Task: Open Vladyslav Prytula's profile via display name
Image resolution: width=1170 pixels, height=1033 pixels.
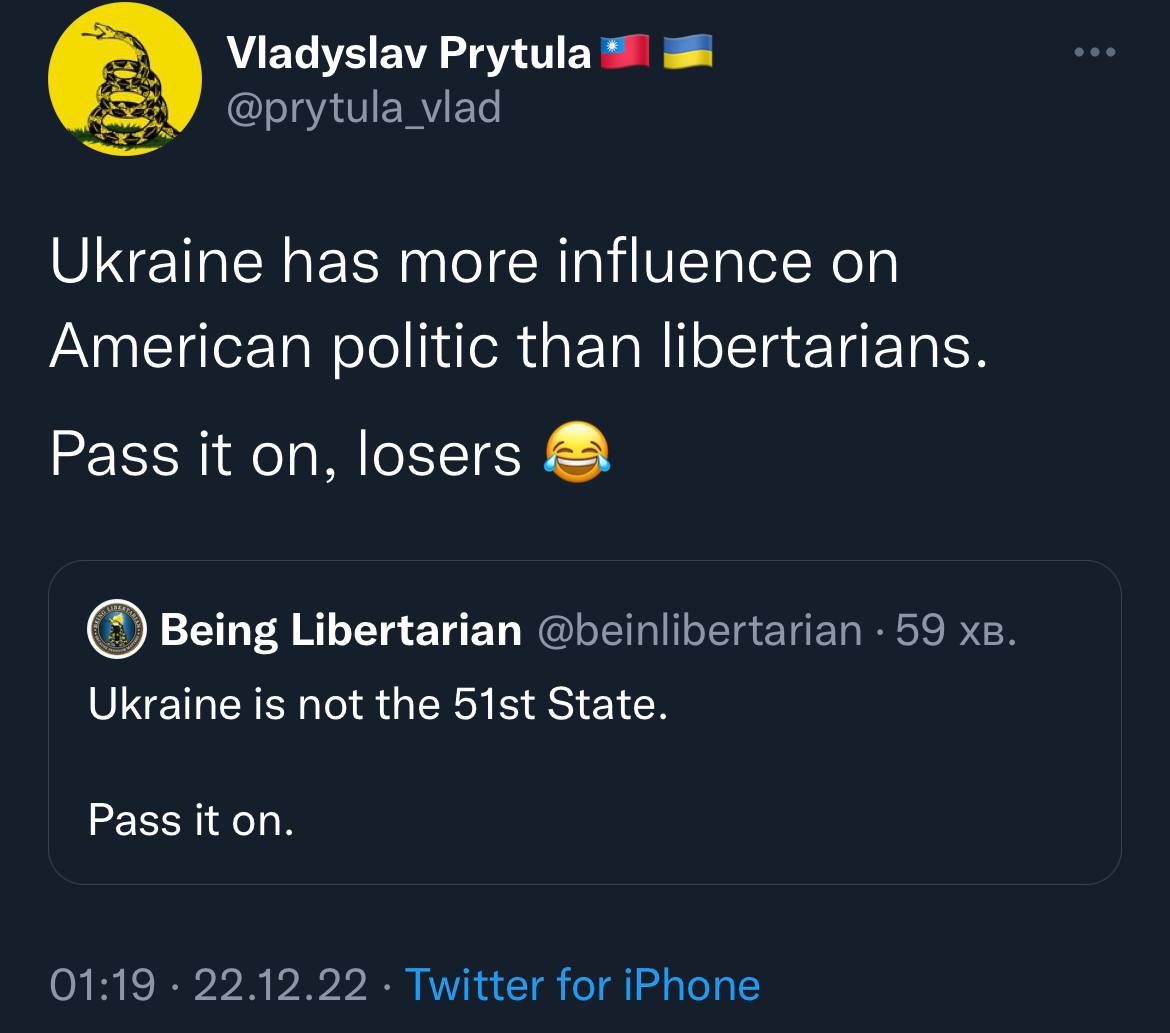Action: click(410, 53)
